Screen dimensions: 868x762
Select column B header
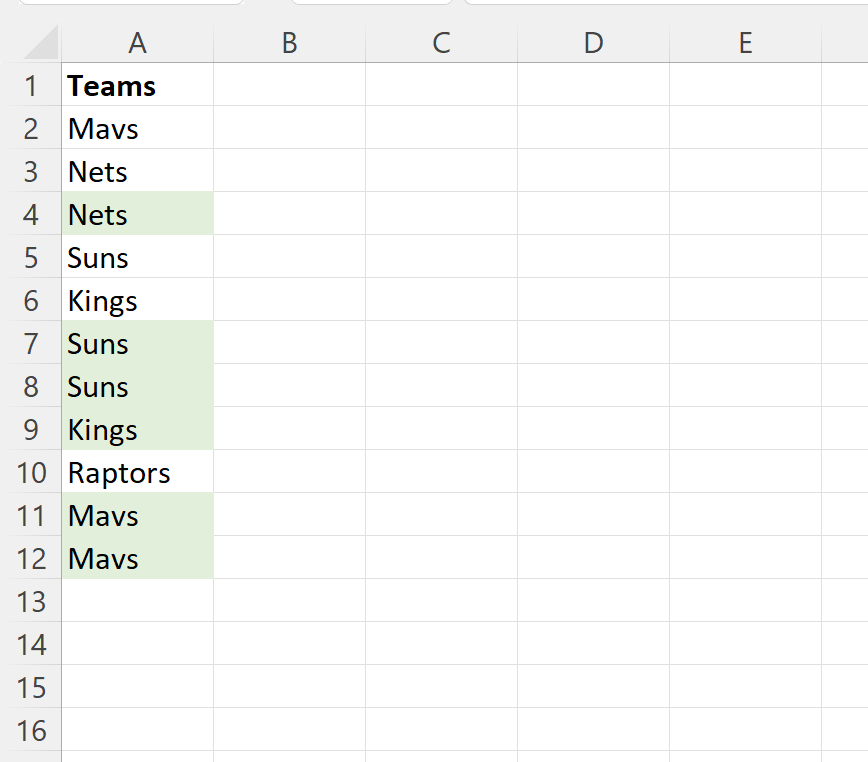[x=290, y=43]
